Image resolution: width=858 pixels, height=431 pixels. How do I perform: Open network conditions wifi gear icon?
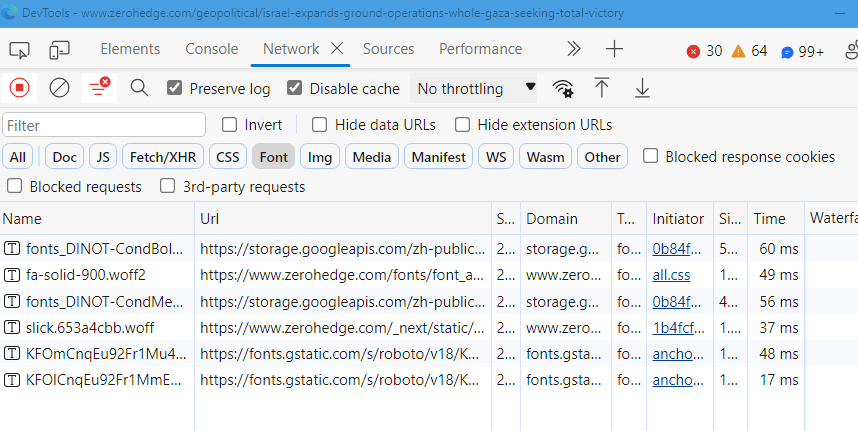coord(563,88)
